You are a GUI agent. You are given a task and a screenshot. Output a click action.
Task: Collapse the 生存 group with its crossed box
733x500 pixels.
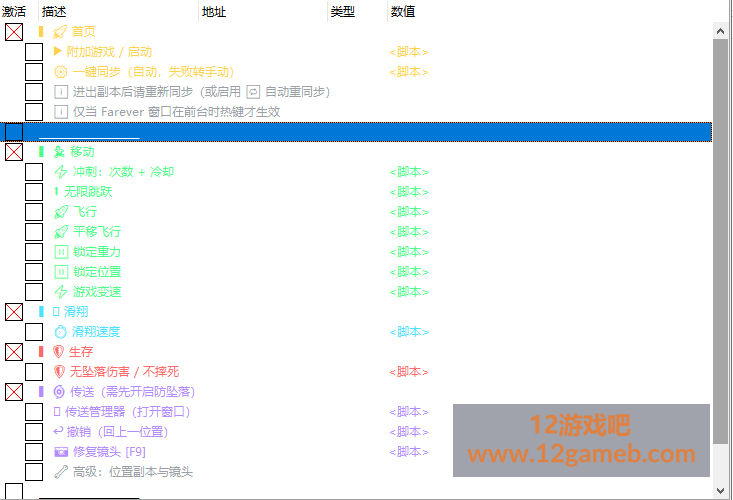tap(14, 352)
